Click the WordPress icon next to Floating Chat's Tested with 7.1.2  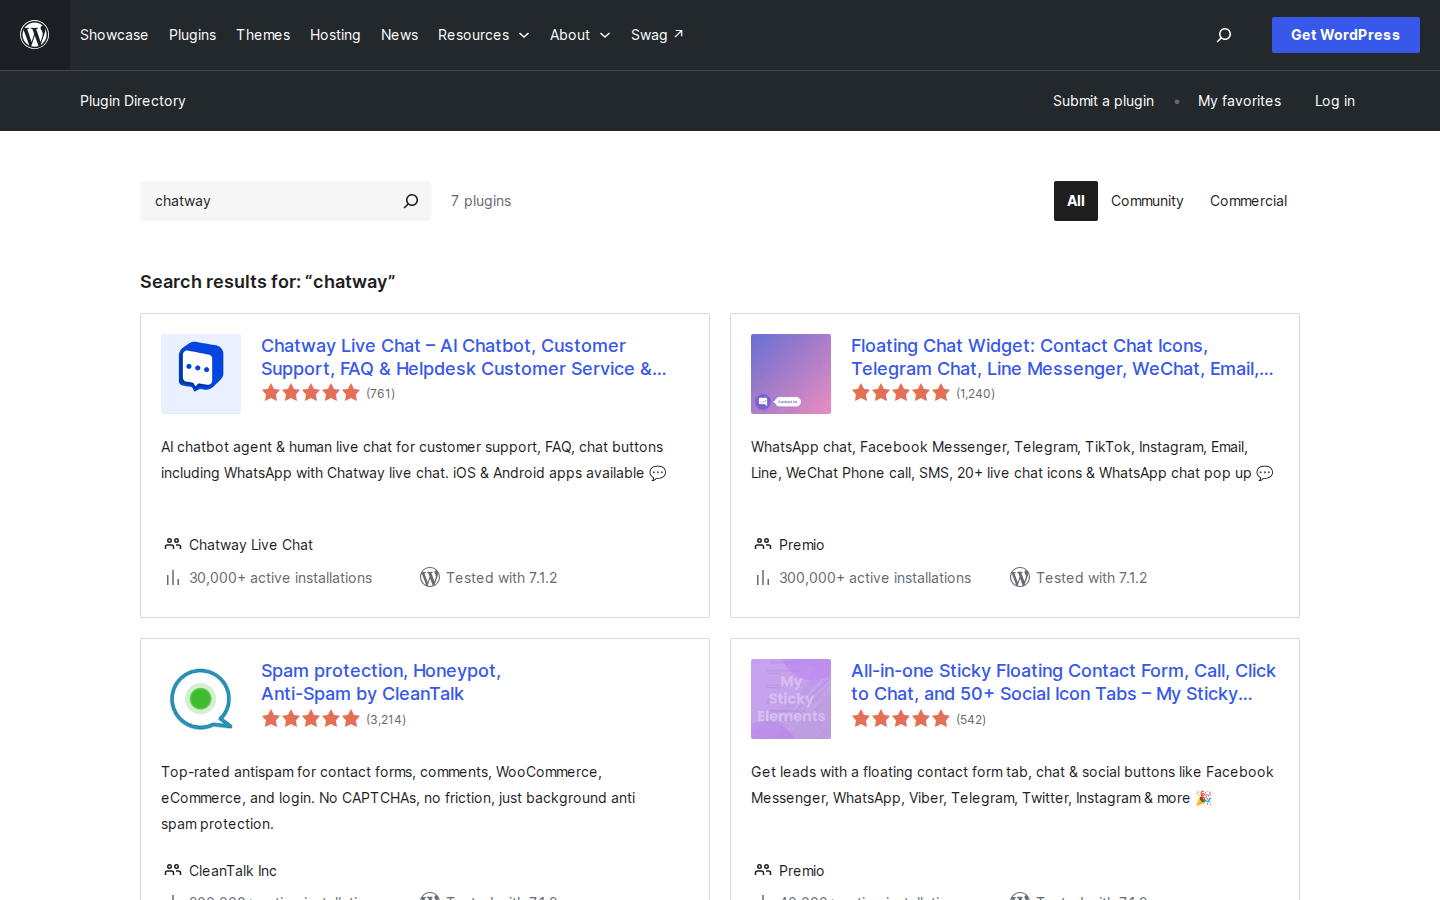pyautogui.click(x=1020, y=578)
